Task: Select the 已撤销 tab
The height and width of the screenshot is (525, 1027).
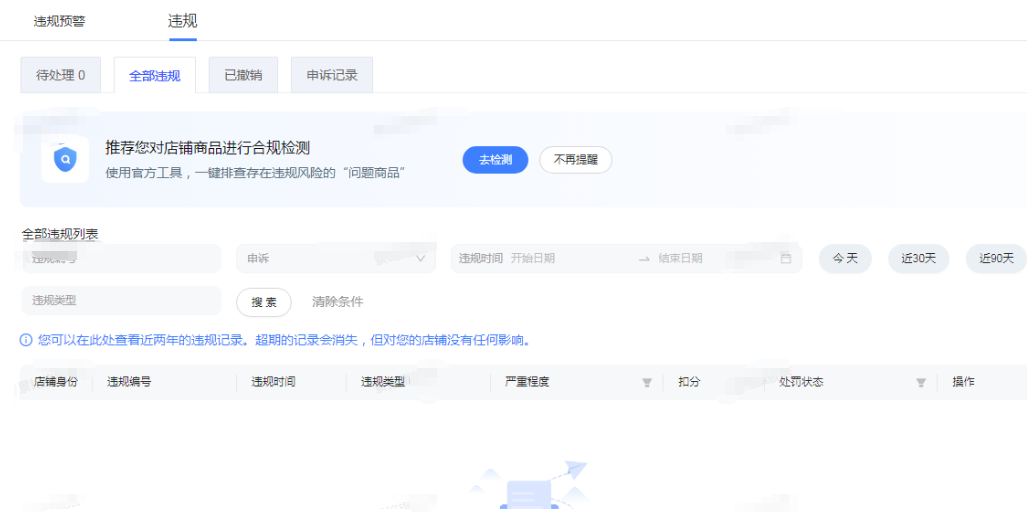Action: pos(243,75)
